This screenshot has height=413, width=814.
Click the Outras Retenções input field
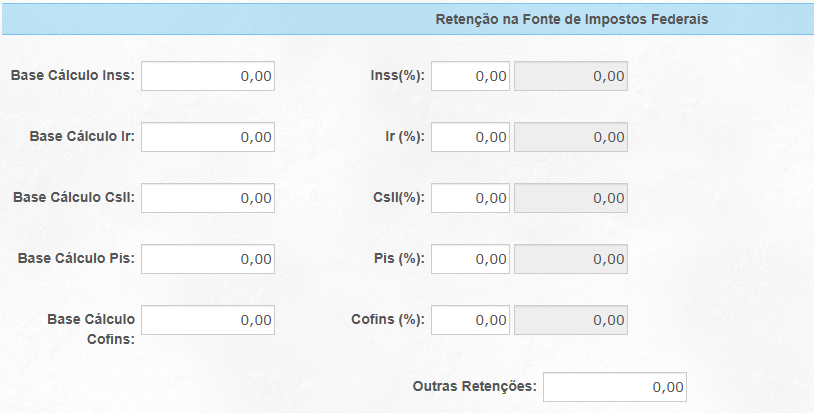615,387
